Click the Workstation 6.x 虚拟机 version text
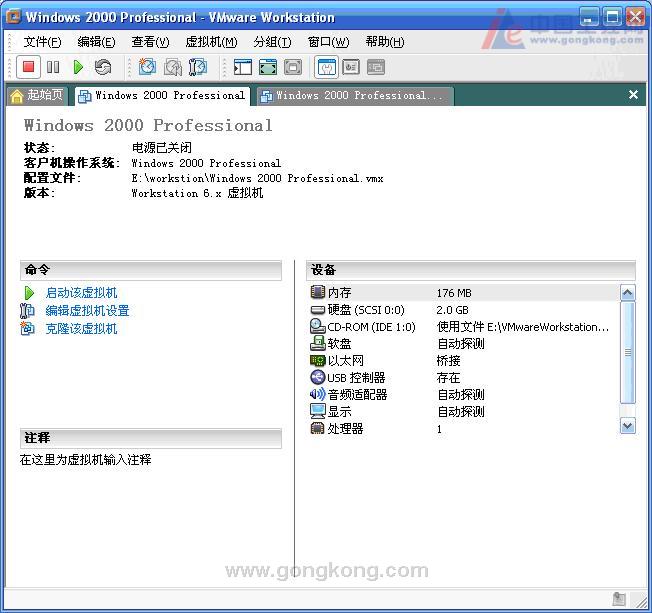 tap(197, 193)
